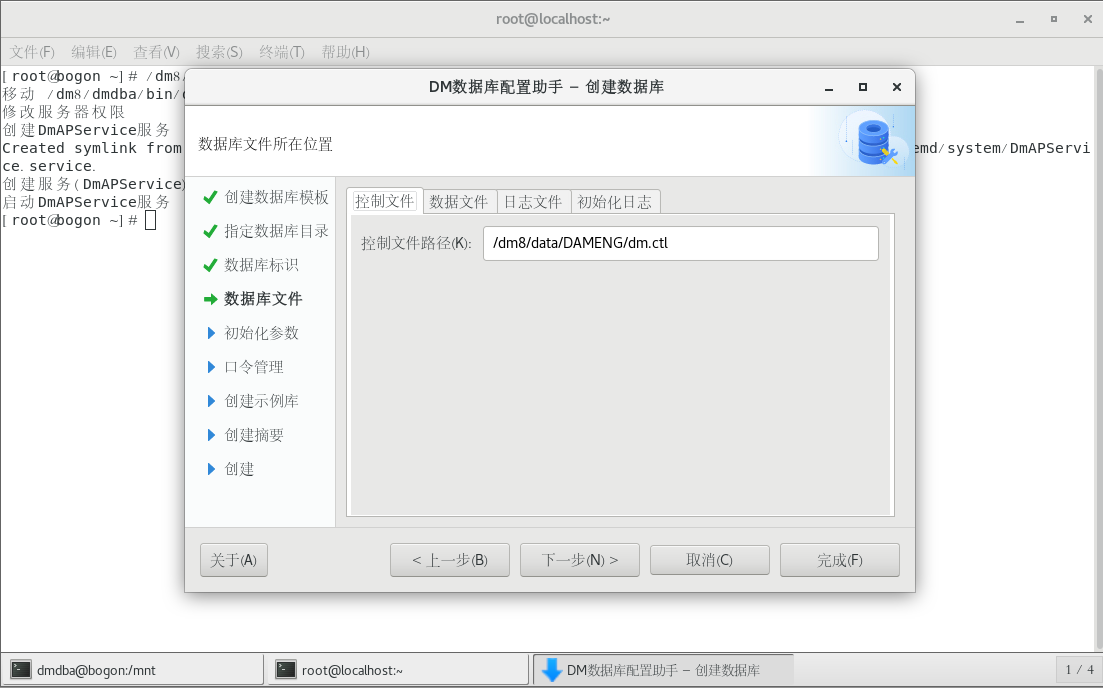Click the terminal prompt cursor line
1103x689 pixels.
point(79,220)
